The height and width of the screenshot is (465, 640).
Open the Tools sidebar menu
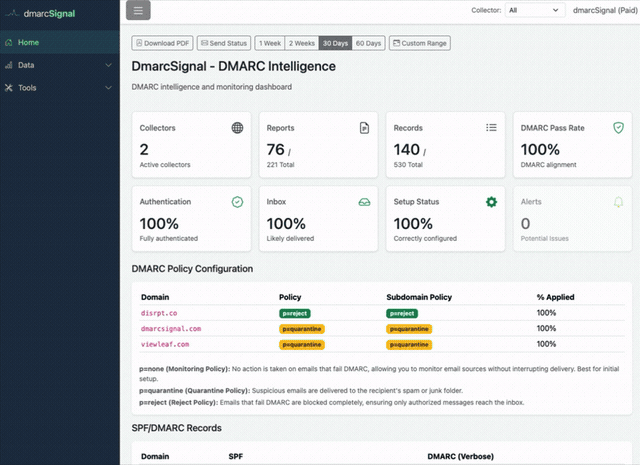click(60, 88)
